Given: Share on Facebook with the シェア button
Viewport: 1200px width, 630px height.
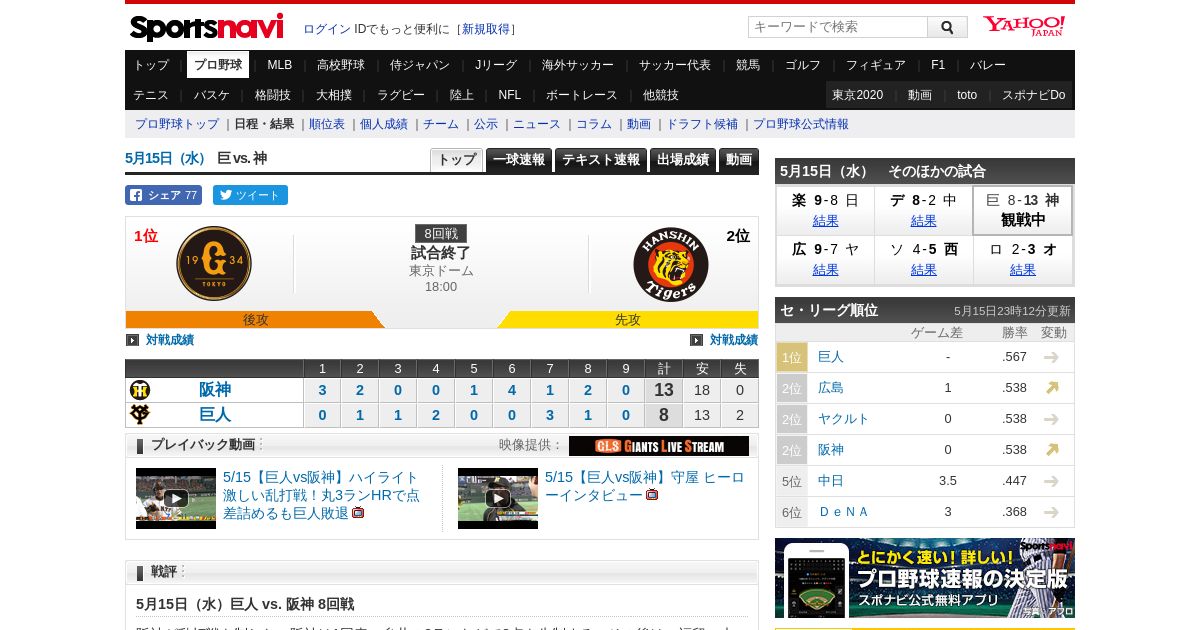Looking at the screenshot, I should pos(163,195).
